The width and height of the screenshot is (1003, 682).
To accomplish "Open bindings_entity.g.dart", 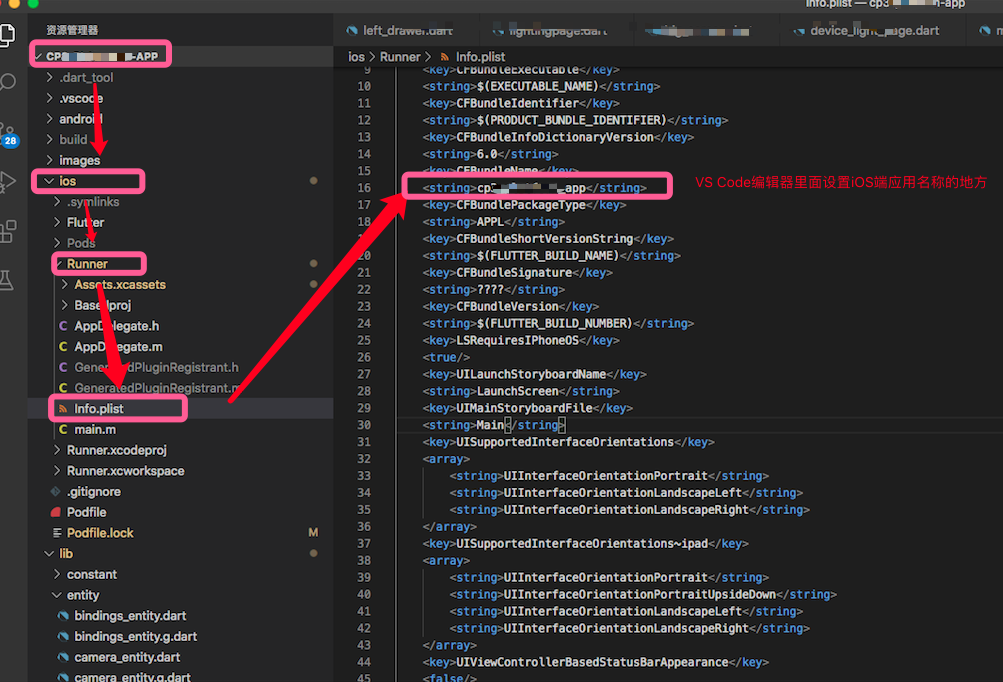I will tap(136, 636).
